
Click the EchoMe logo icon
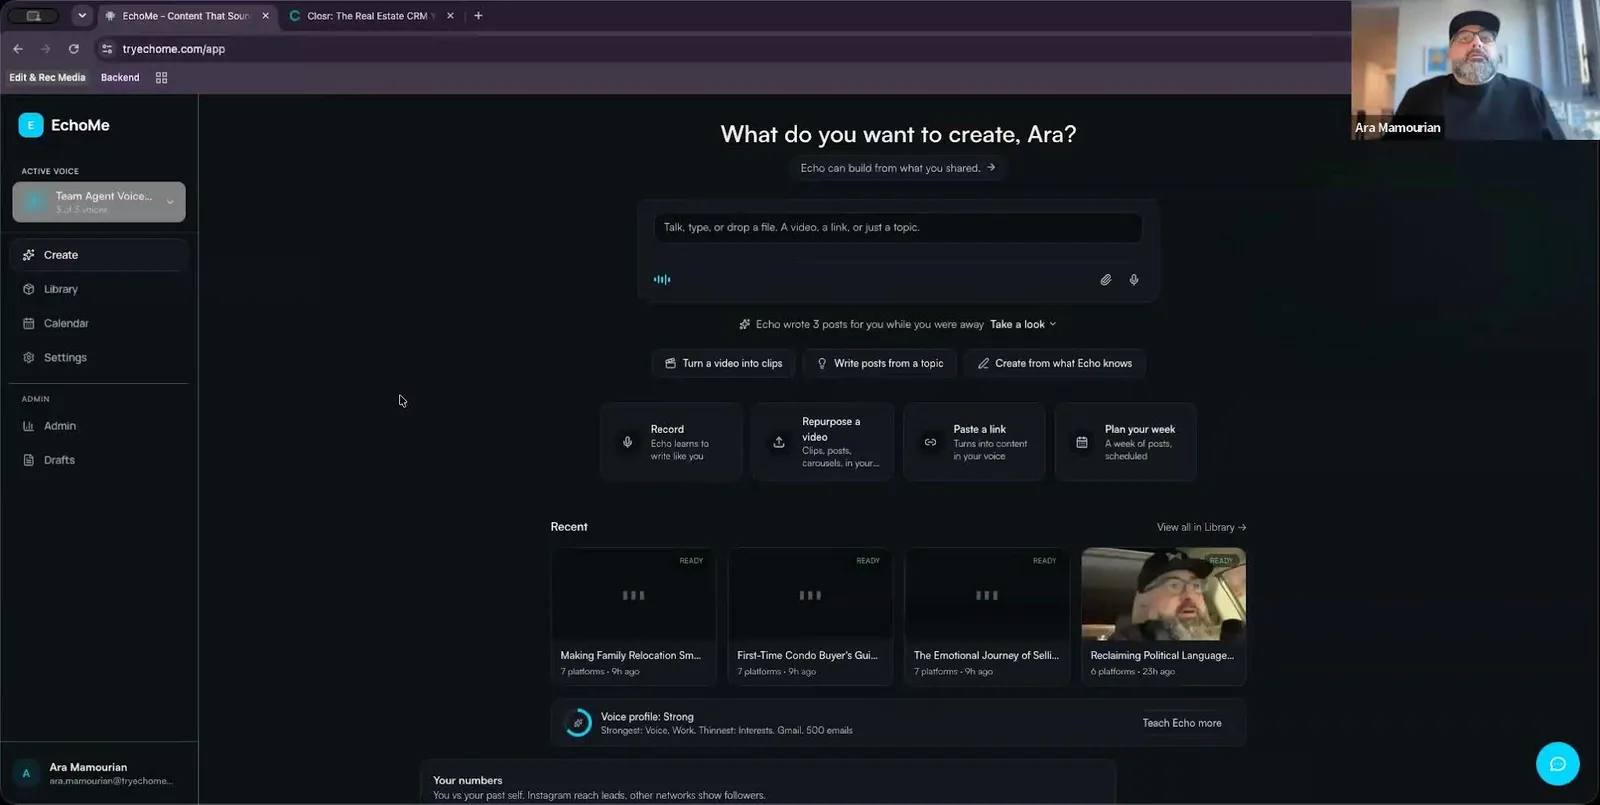tap(31, 125)
